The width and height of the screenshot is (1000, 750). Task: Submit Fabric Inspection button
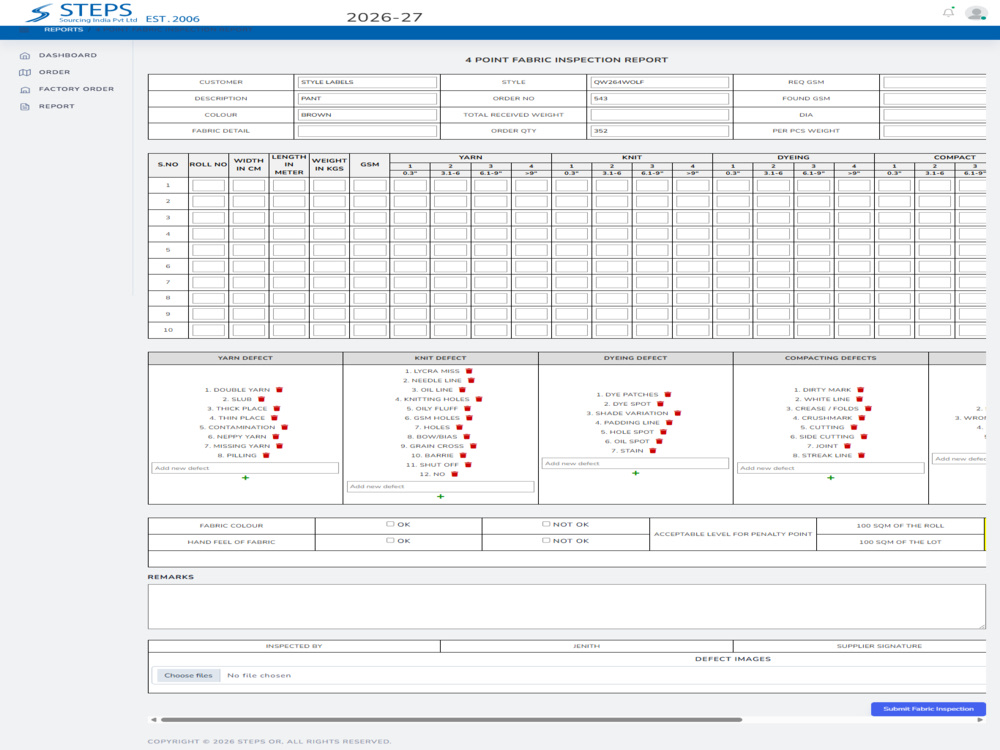pos(928,709)
